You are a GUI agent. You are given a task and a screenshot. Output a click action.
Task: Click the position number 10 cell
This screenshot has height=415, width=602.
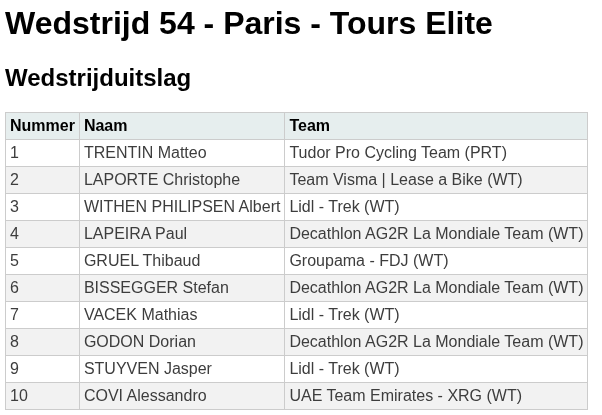point(19,395)
